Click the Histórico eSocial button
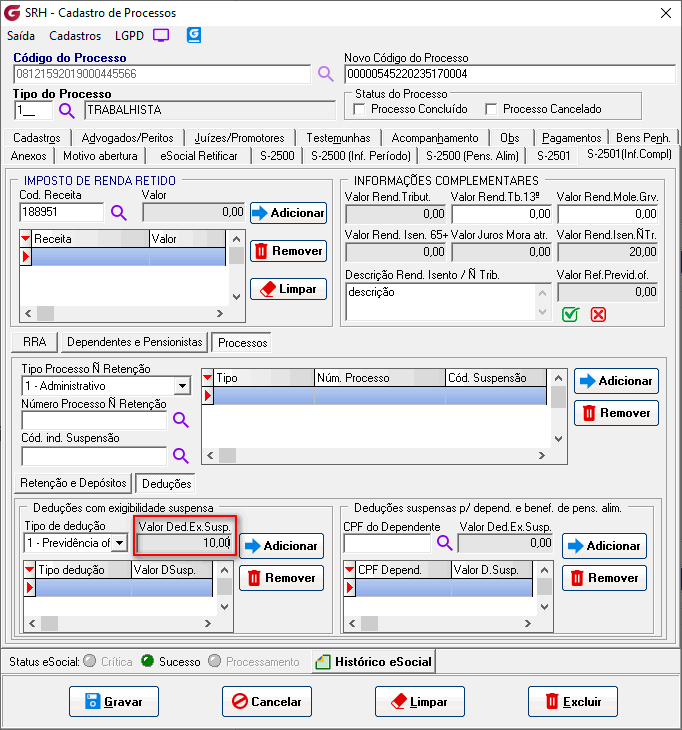Image resolution: width=682 pixels, height=730 pixels. point(373,661)
